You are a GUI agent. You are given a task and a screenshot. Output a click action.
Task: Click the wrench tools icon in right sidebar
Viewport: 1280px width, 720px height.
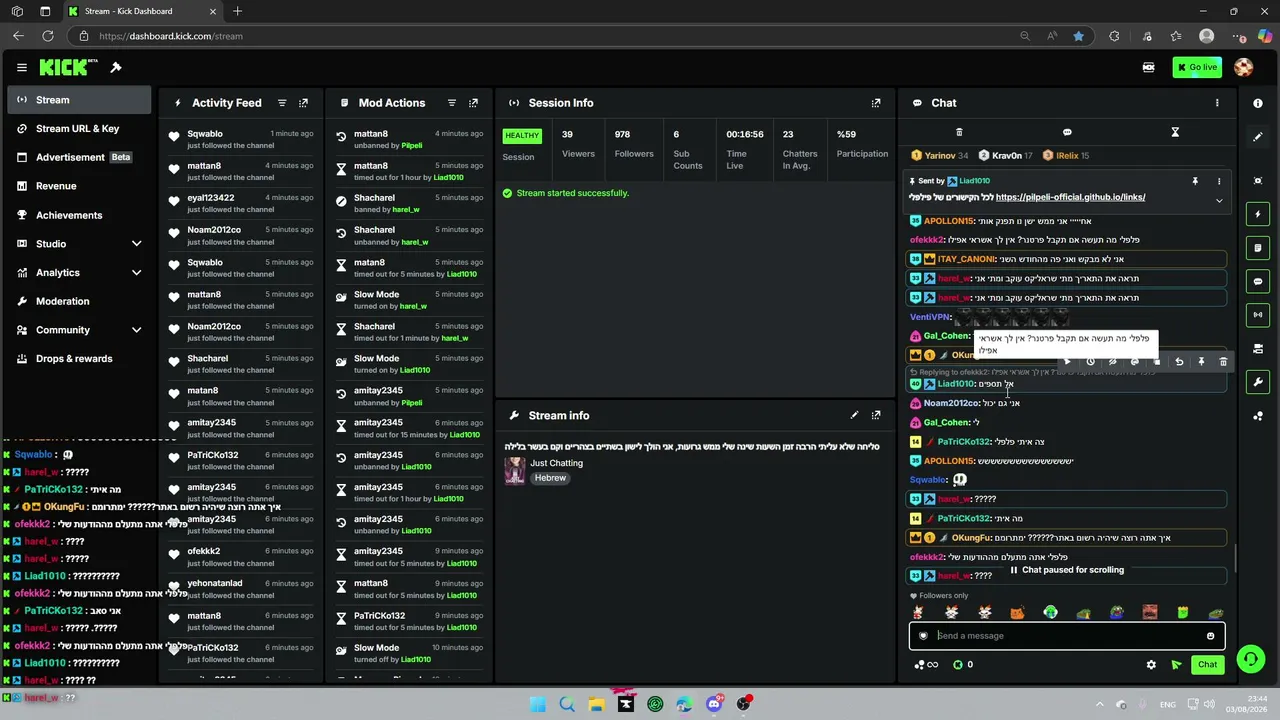(x=1258, y=382)
